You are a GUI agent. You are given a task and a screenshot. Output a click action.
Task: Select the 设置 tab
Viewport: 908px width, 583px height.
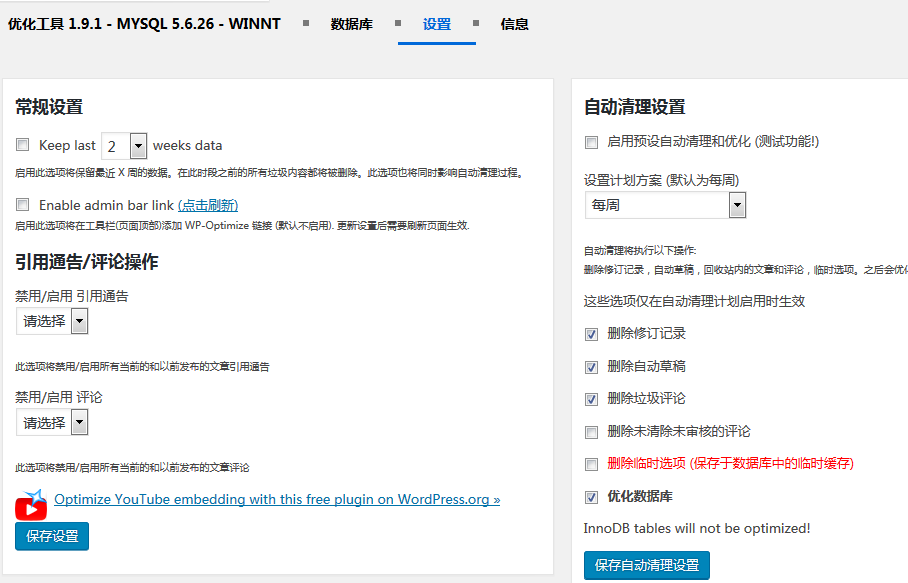click(x=437, y=24)
